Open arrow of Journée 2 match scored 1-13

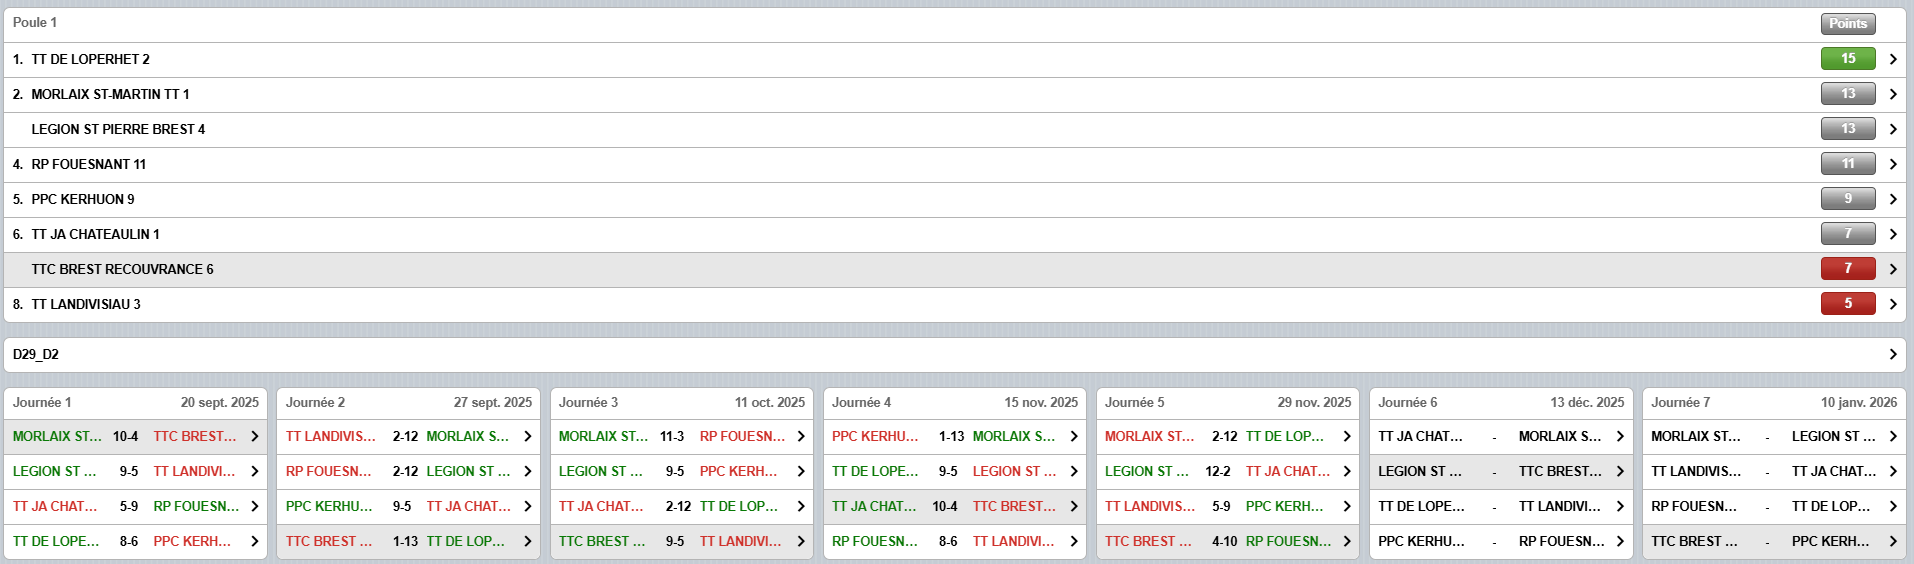528,541
